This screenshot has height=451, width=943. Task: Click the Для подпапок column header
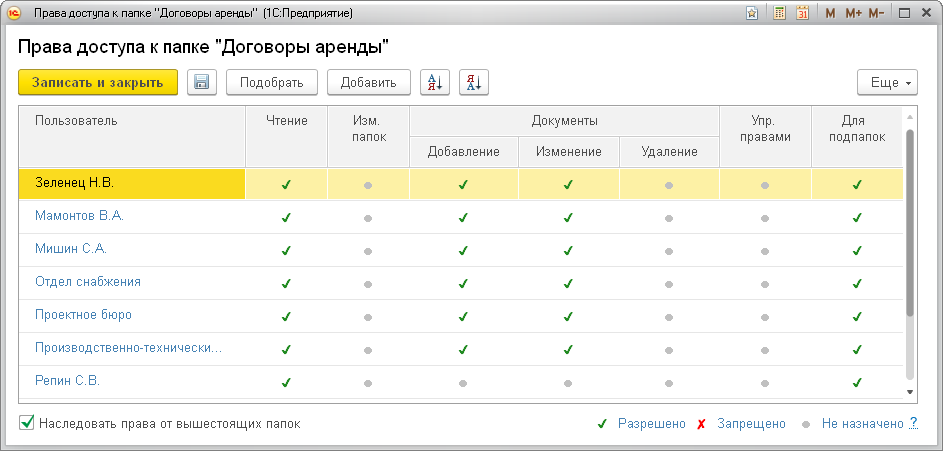(x=858, y=137)
